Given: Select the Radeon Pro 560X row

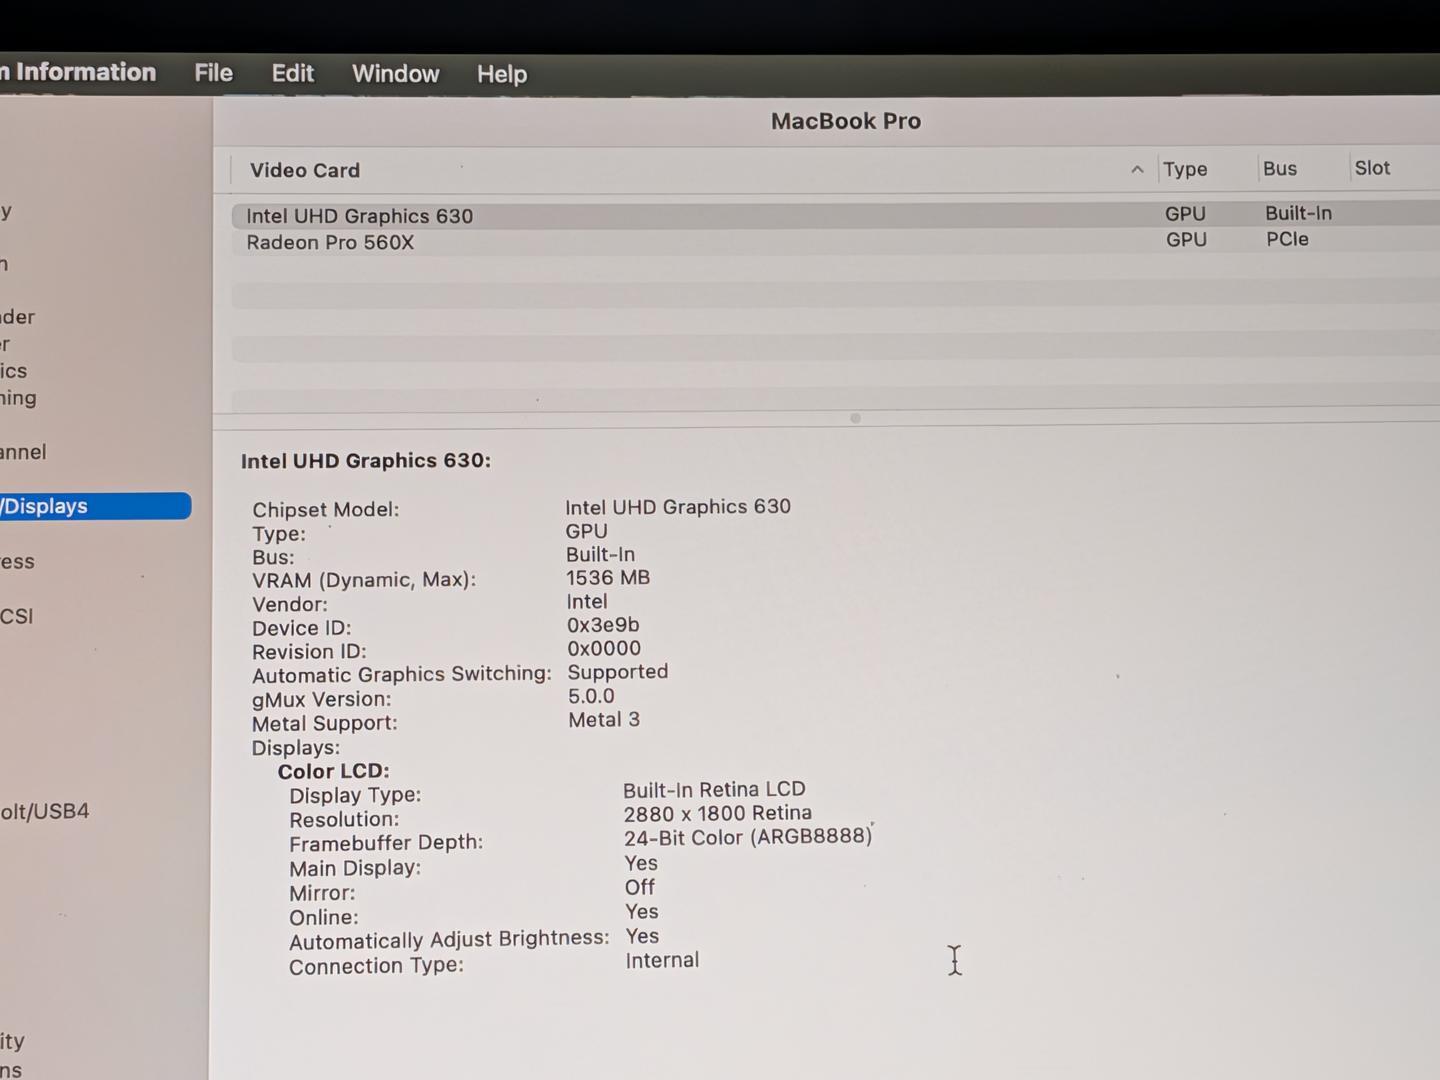Looking at the screenshot, I should coord(835,241).
